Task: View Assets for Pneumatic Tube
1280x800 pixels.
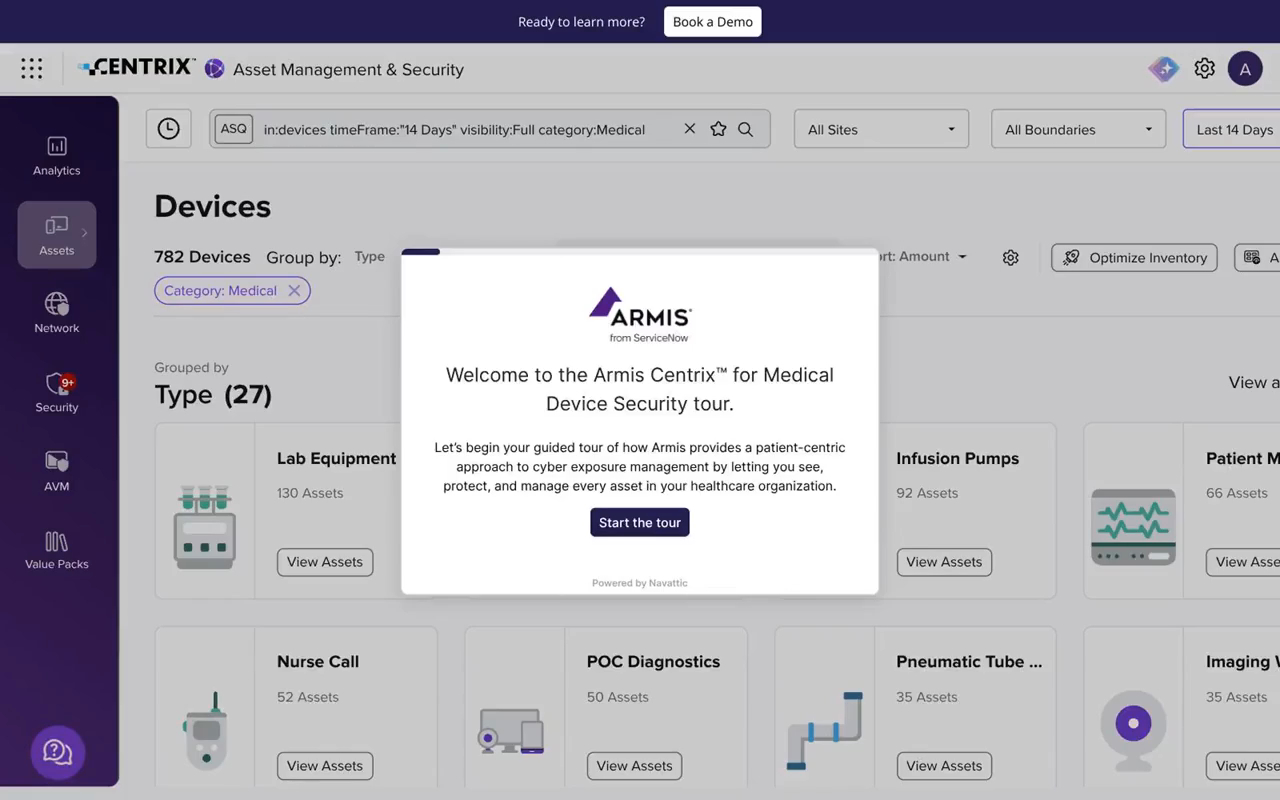Action: pyautogui.click(x=944, y=766)
